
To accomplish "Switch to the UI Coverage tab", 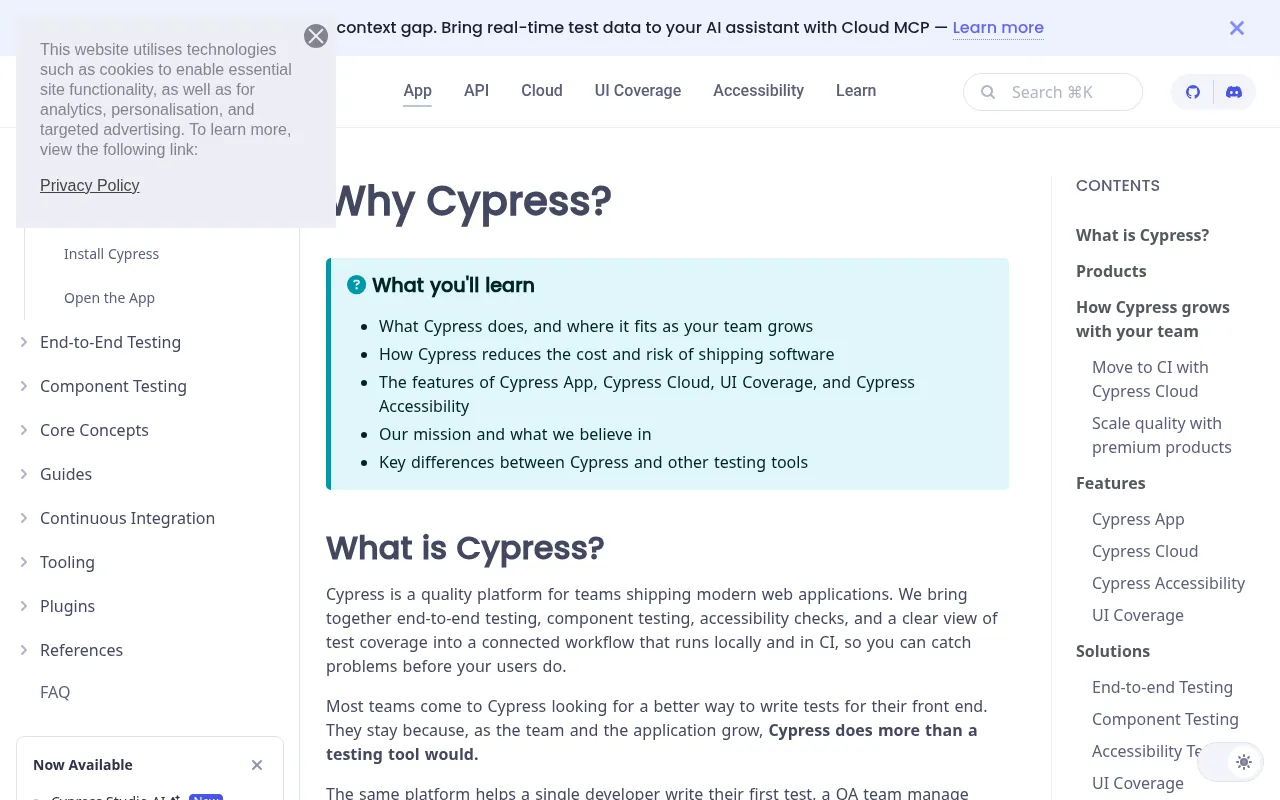I will point(638,91).
